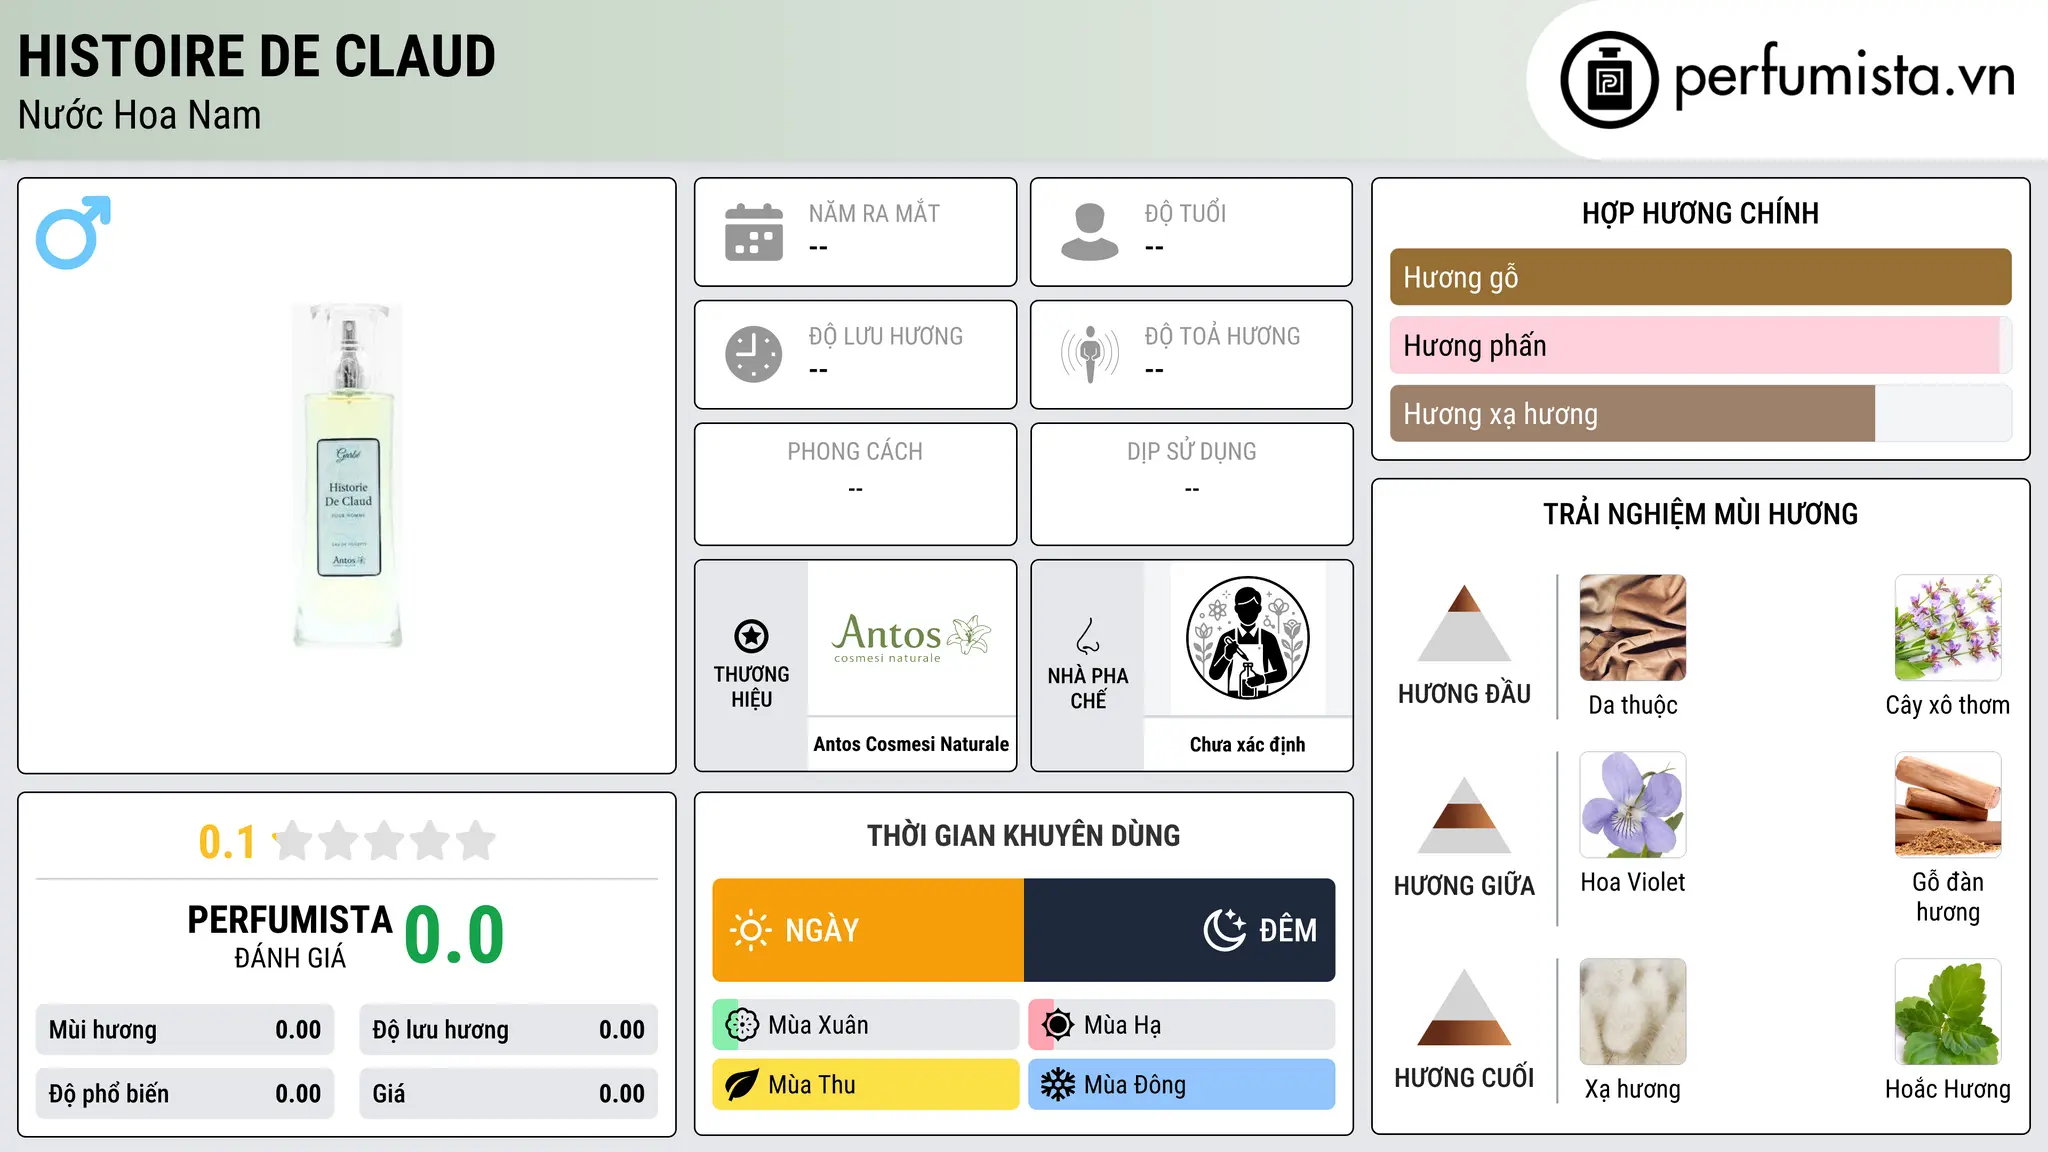Open the Gỗ đàn hương note image

(1948, 805)
